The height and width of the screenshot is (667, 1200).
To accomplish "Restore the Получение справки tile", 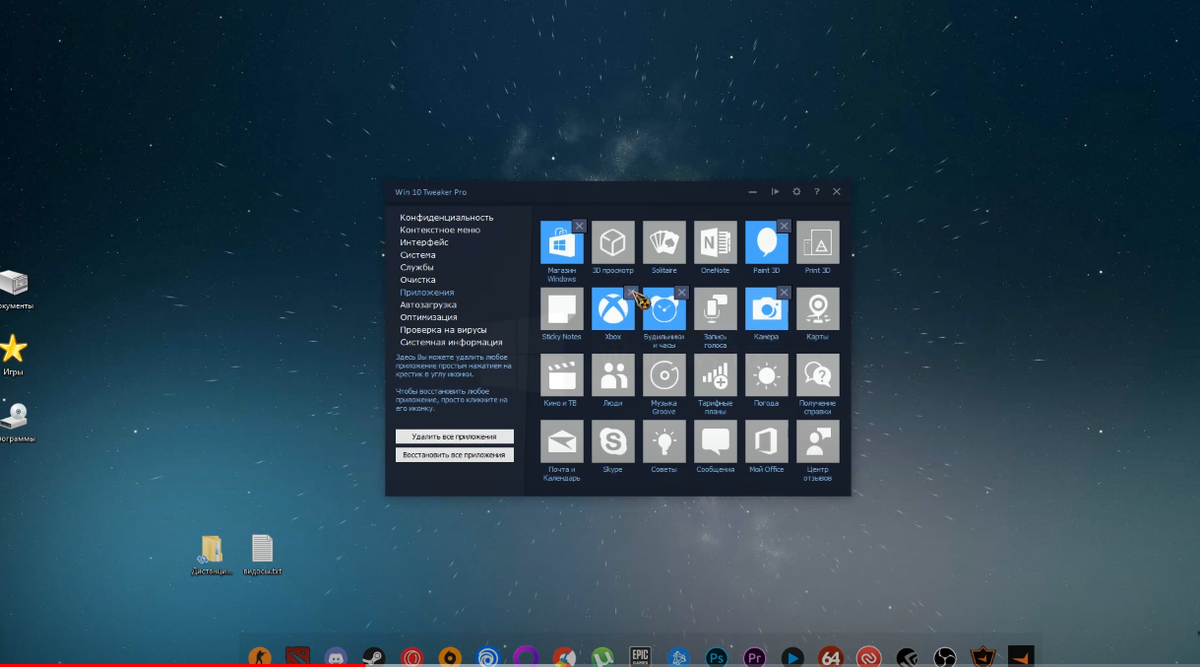I will pos(818,375).
